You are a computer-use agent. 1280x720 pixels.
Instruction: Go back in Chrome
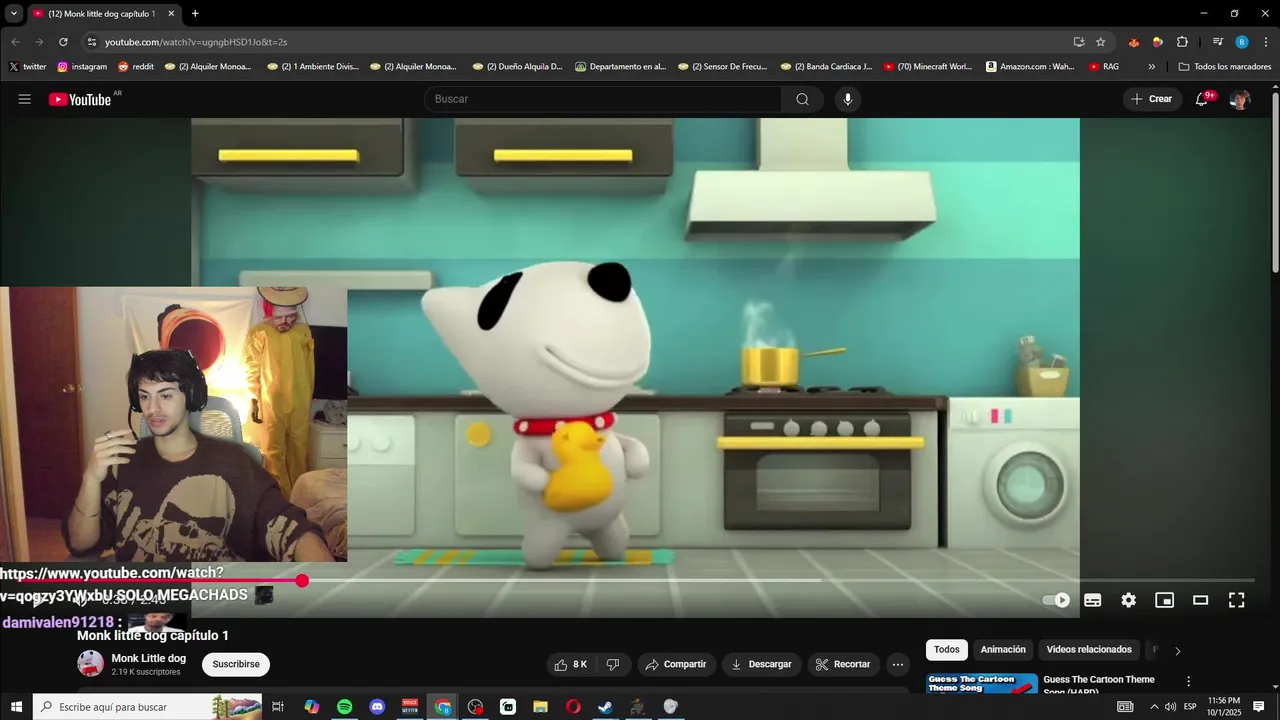pos(15,42)
